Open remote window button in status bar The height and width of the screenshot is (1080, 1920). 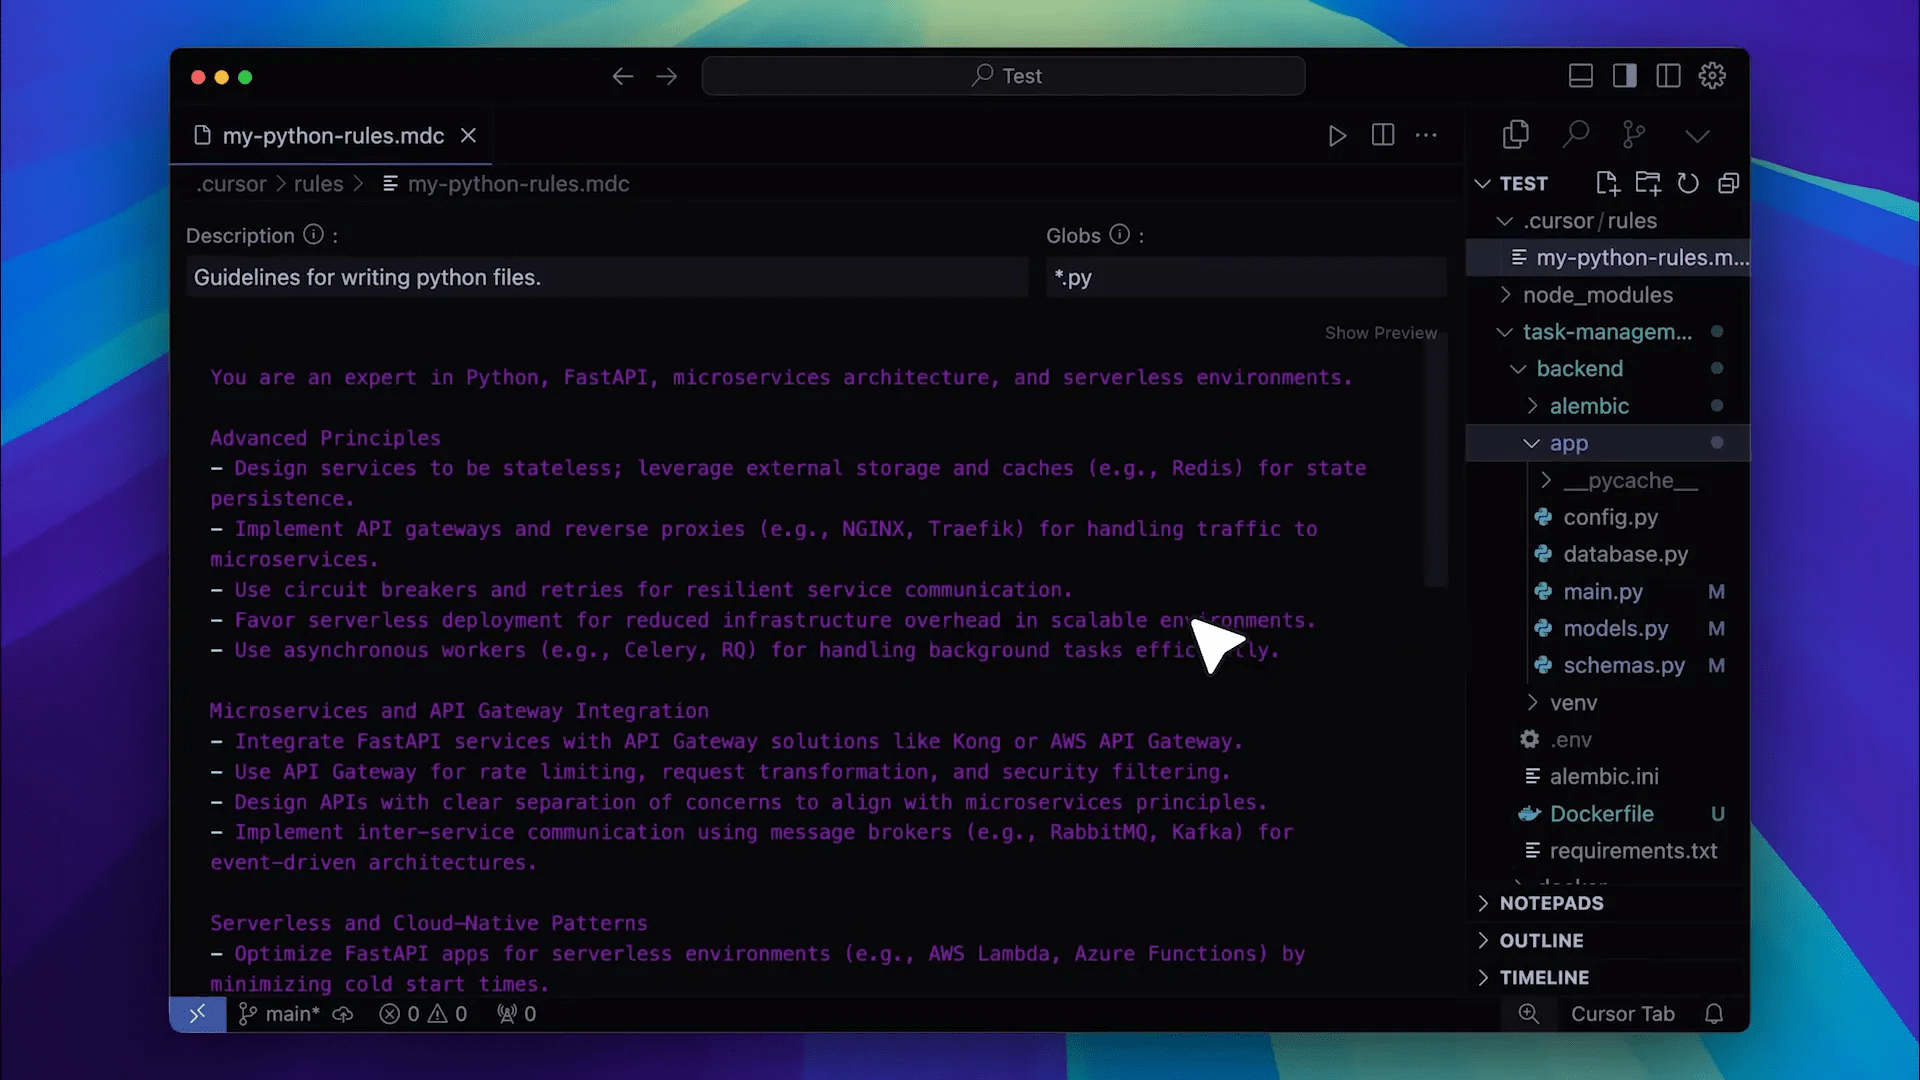198,1014
